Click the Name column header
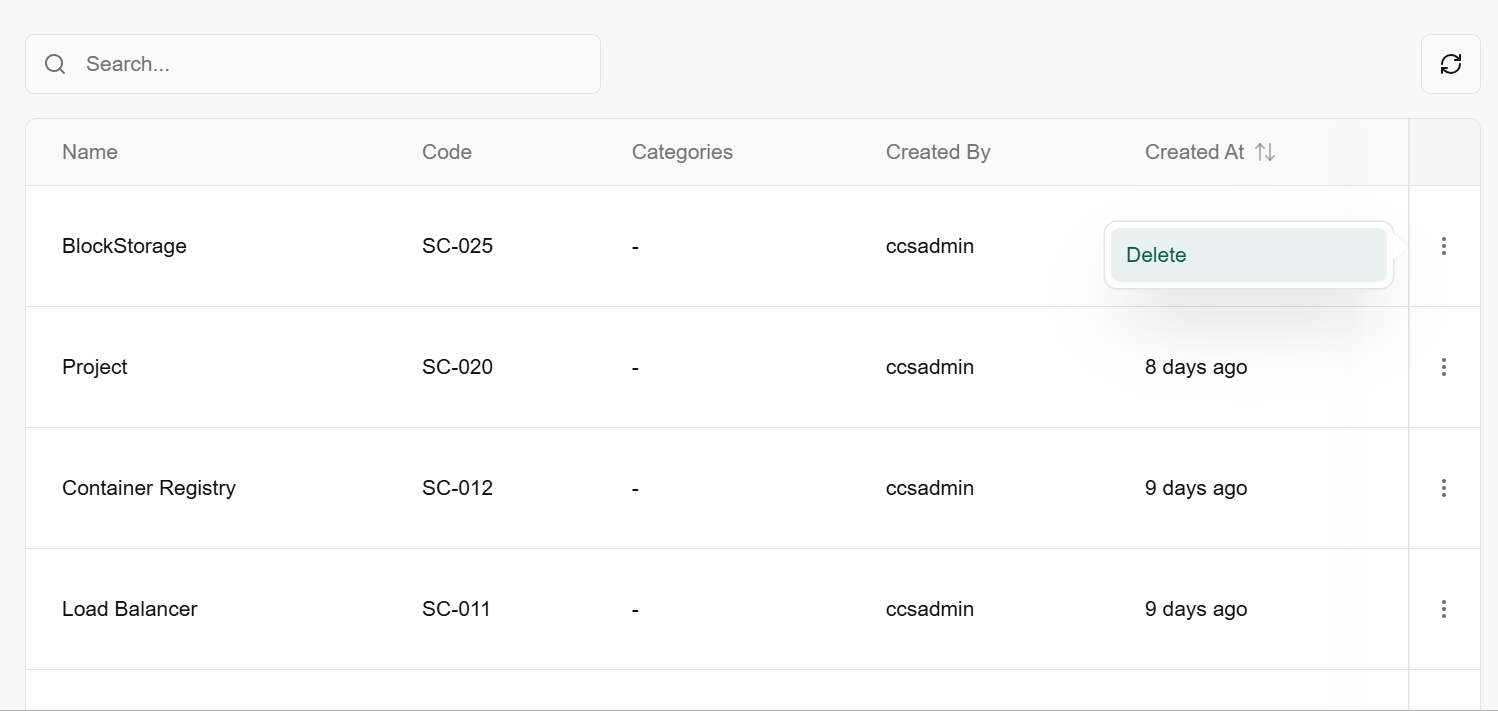The image size is (1498, 711). point(90,152)
